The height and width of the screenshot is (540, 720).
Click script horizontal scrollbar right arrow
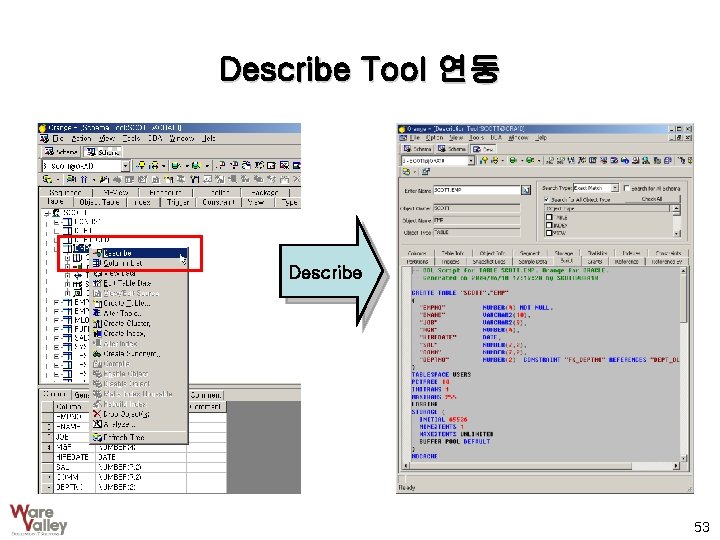[676, 466]
